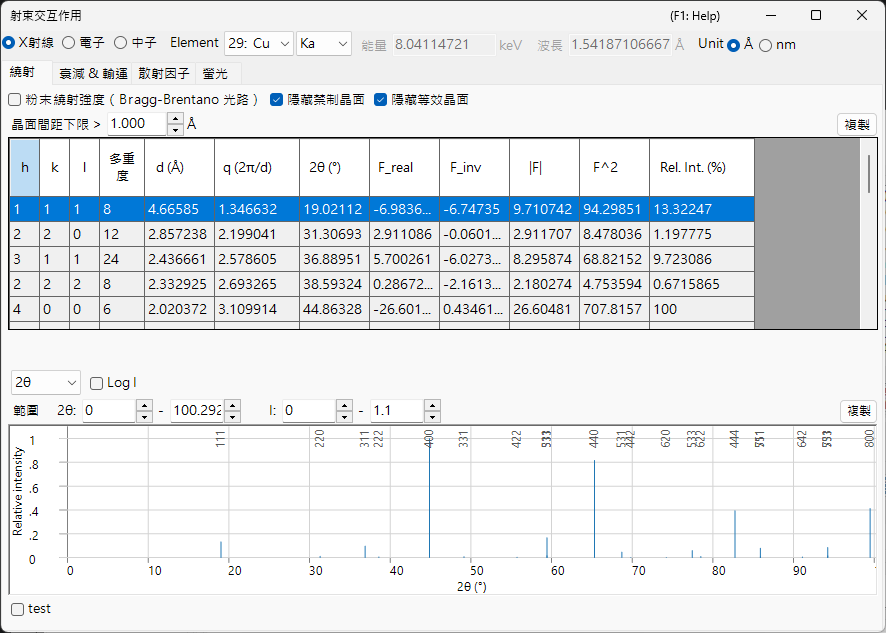Decrease 晶面間距下限 with down arrow
The height and width of the screenshot is (633, 886).
click(x=176, y=129)
